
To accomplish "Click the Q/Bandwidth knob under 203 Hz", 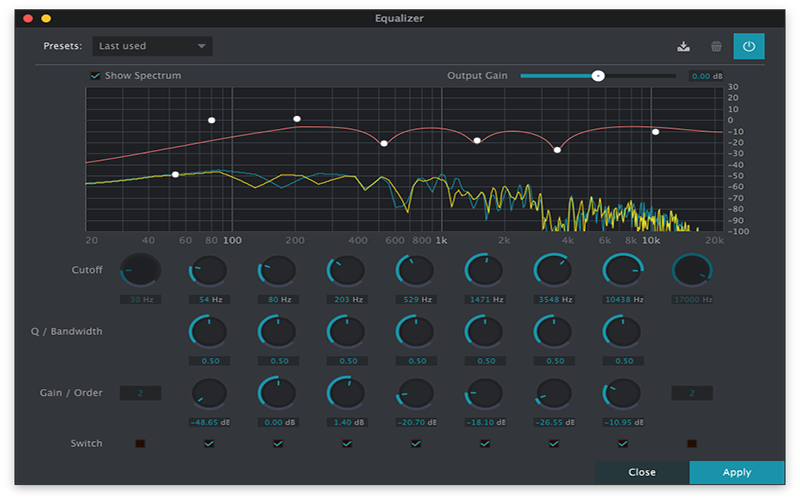I will (x=347, y=332).
